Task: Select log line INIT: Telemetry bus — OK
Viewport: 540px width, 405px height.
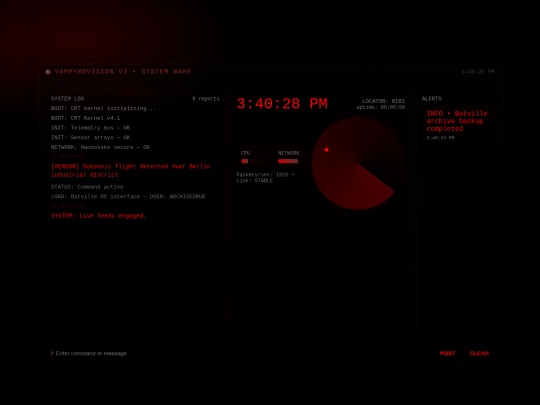Action: (91, 128)
